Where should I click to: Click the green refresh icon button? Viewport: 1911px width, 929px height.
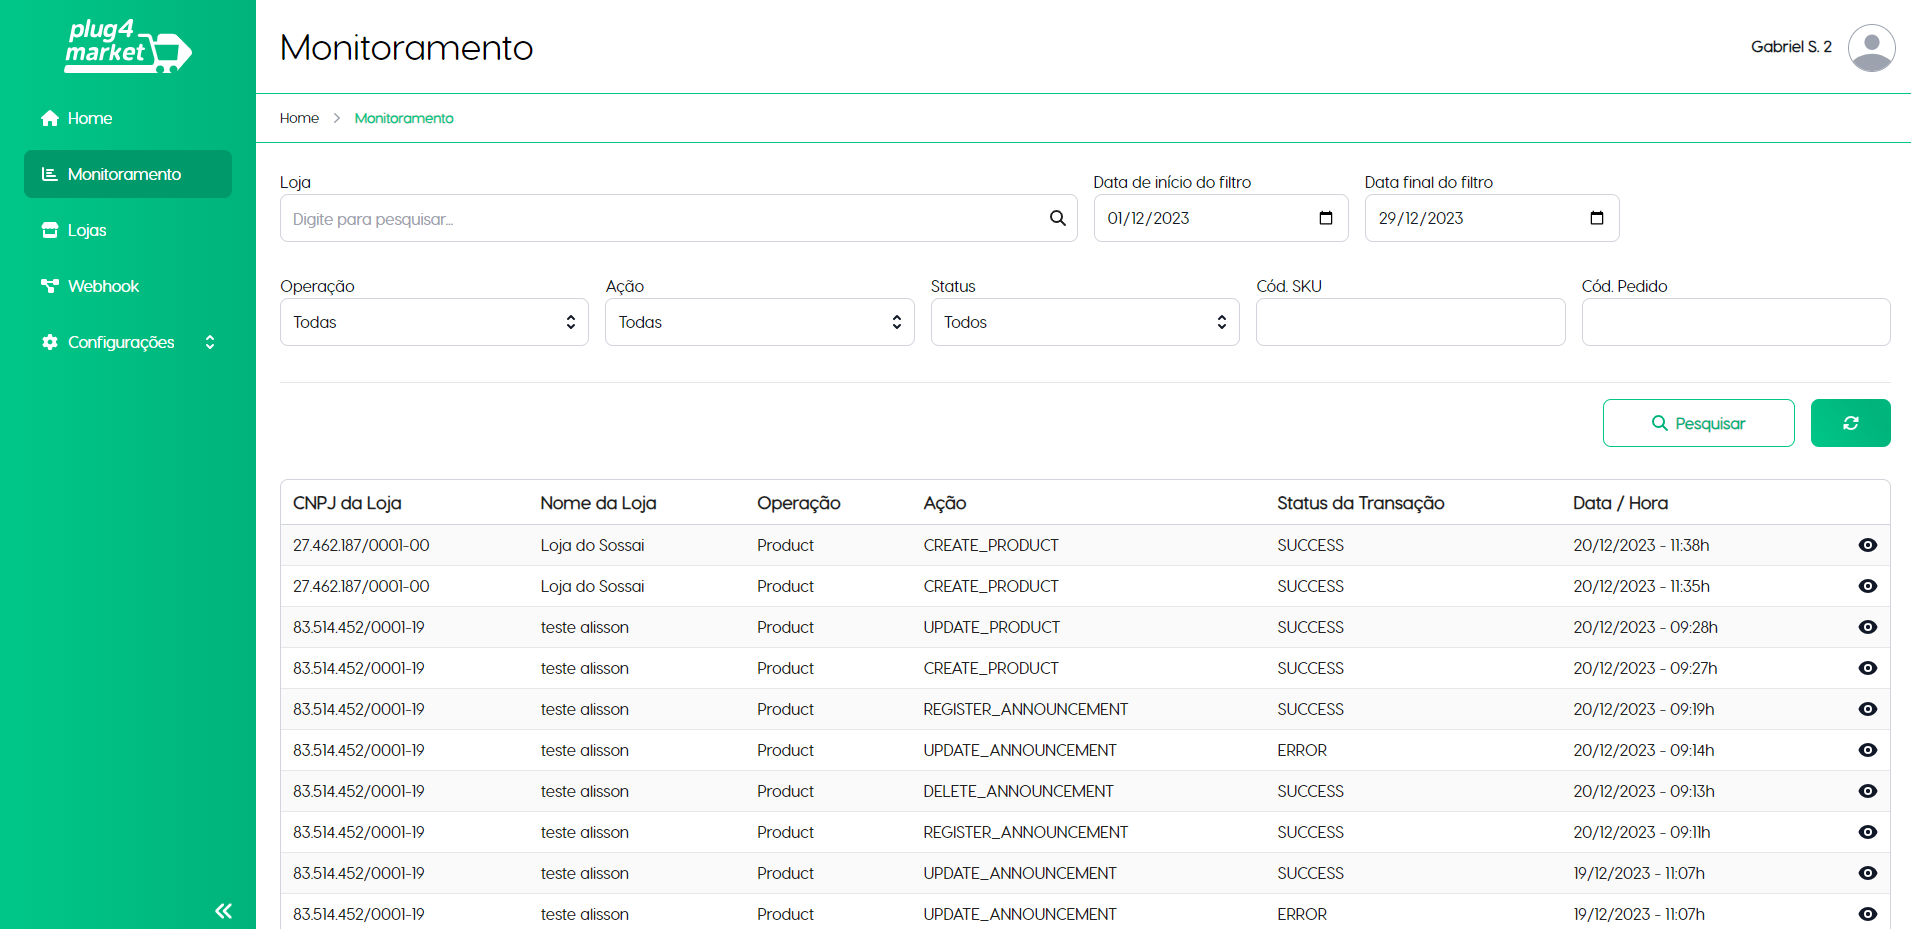coord(1850,423)
